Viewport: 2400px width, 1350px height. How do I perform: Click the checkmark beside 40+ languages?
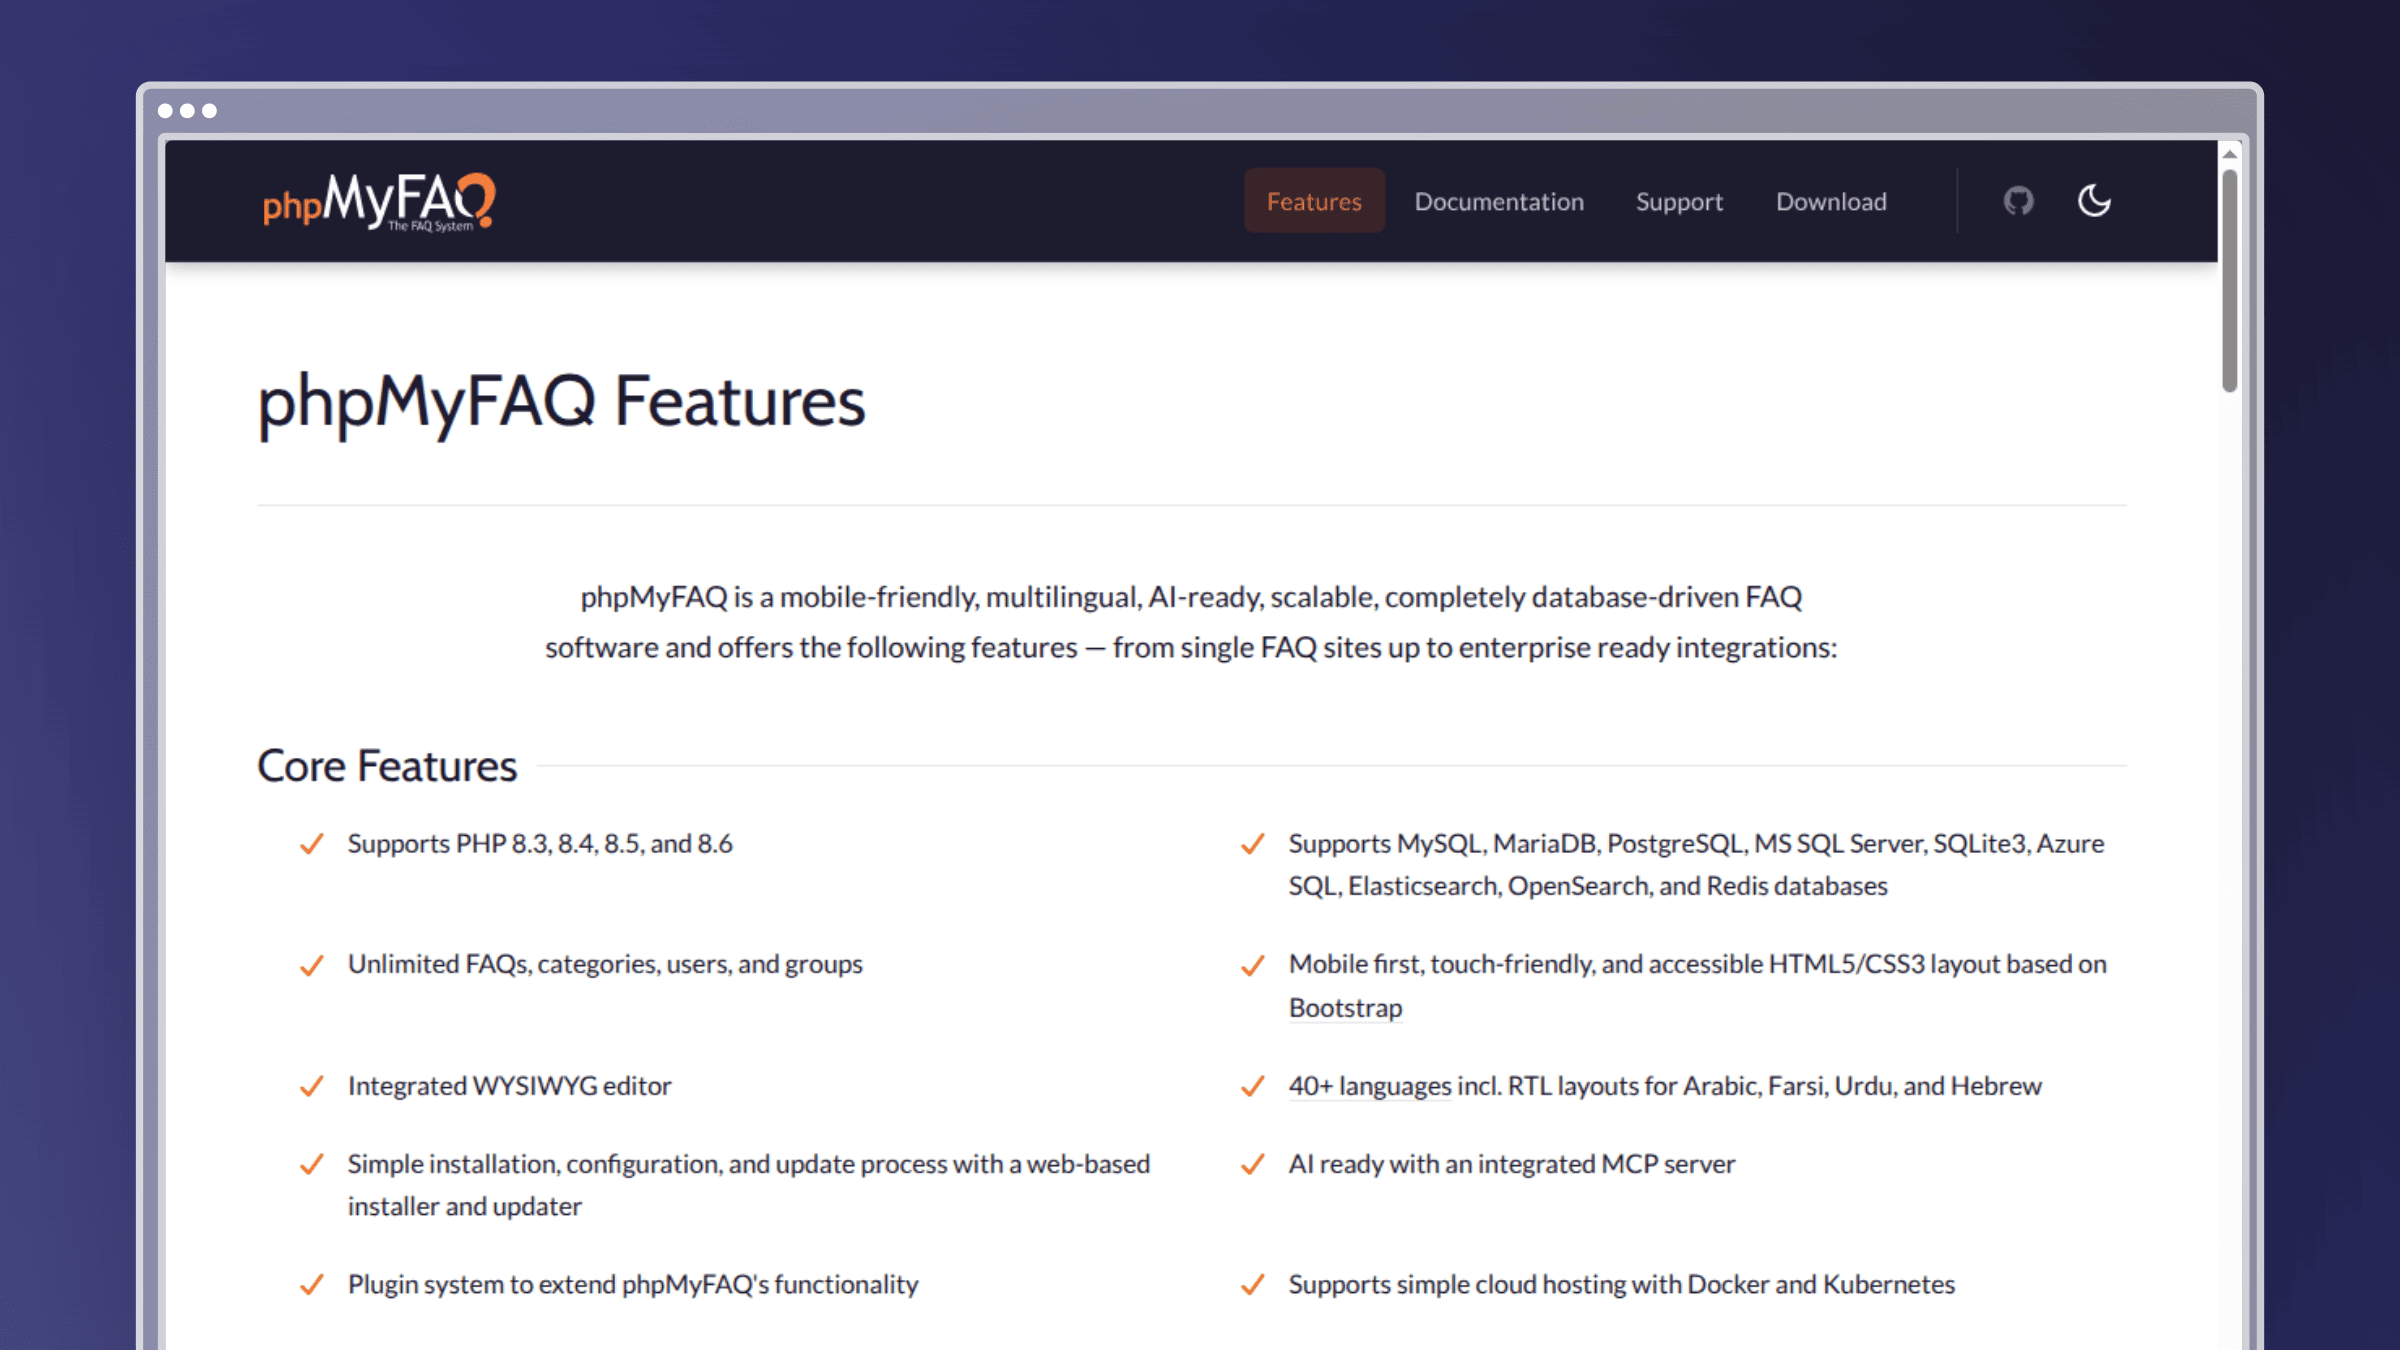tap(1252, 1086)
